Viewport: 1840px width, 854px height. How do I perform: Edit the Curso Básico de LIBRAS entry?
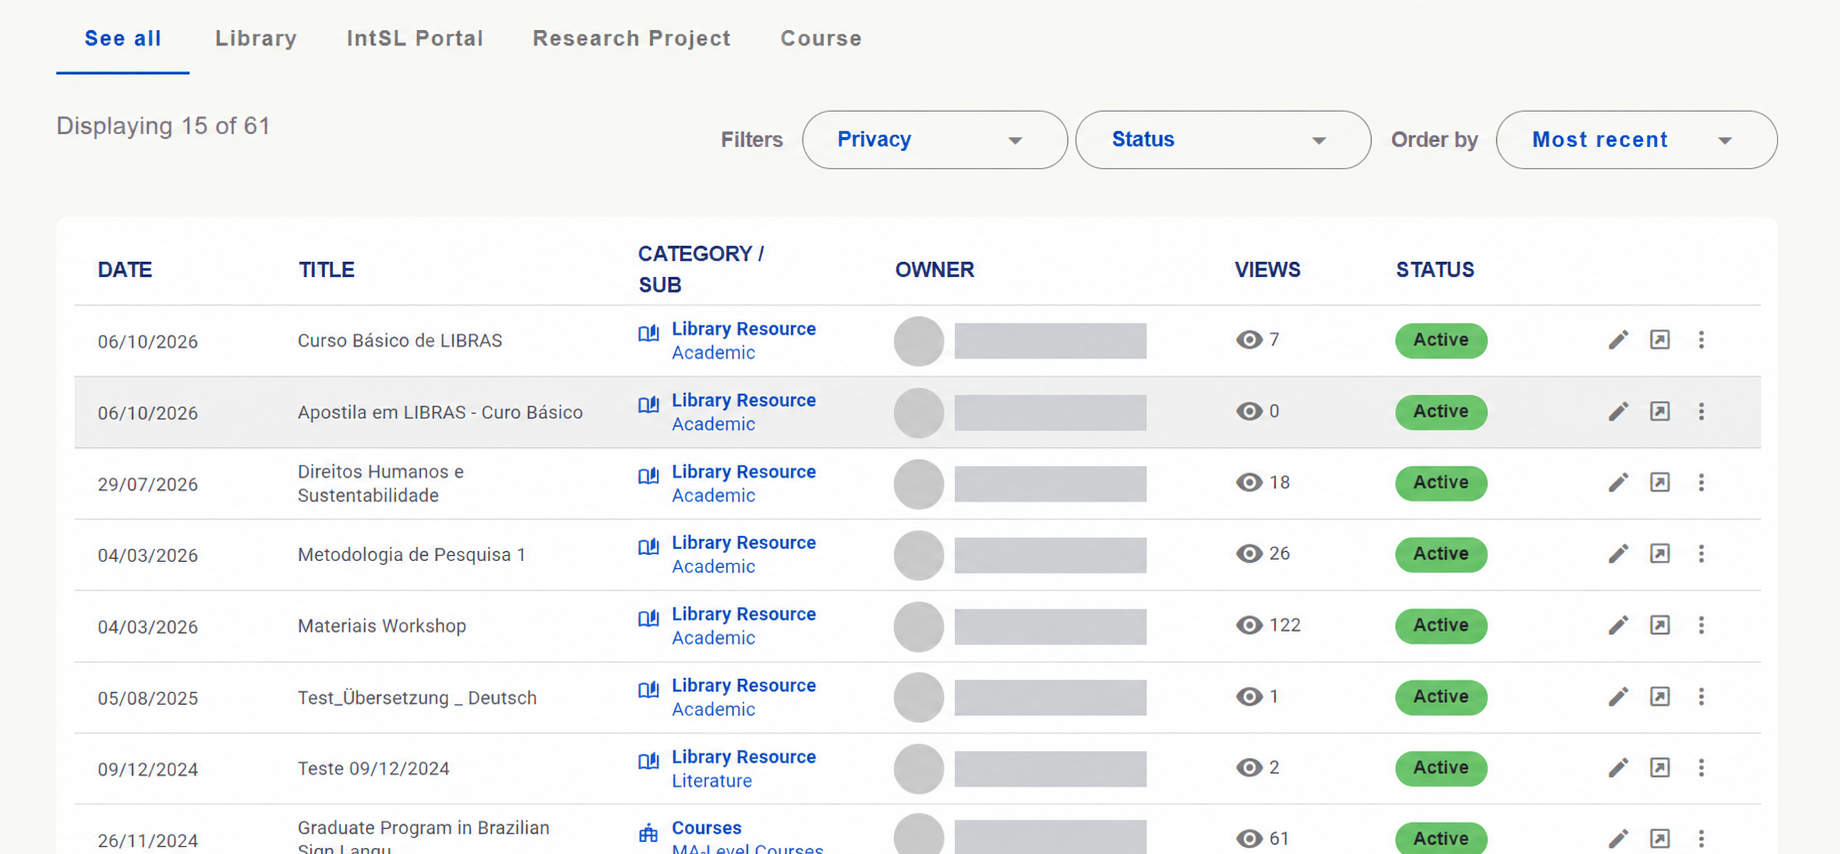(x=1618, y=340)
